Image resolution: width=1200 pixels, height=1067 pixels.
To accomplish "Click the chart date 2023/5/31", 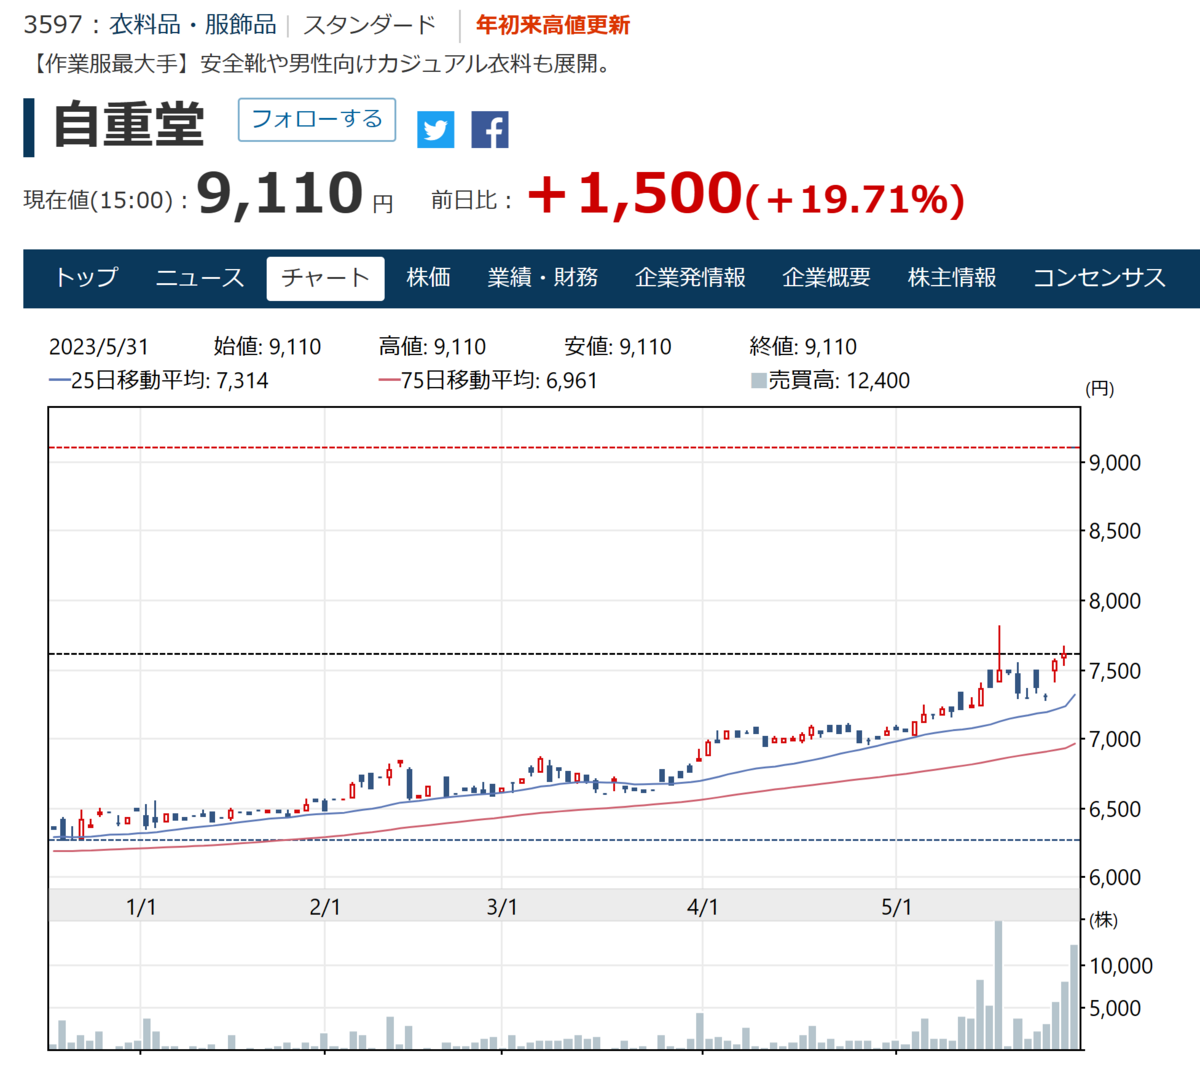I will click(x=98, y=347).
